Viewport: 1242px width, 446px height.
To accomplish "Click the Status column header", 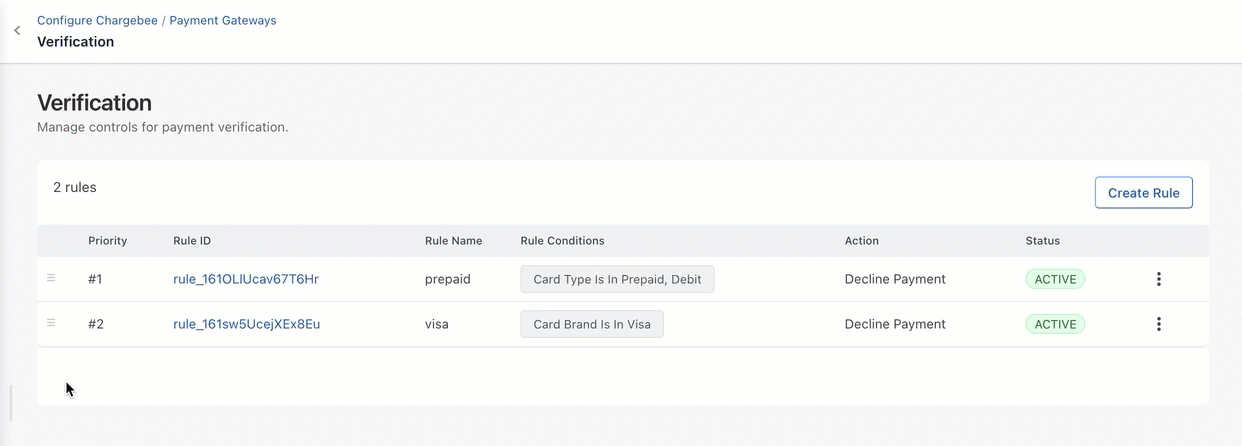I will tap(1042, 241).
